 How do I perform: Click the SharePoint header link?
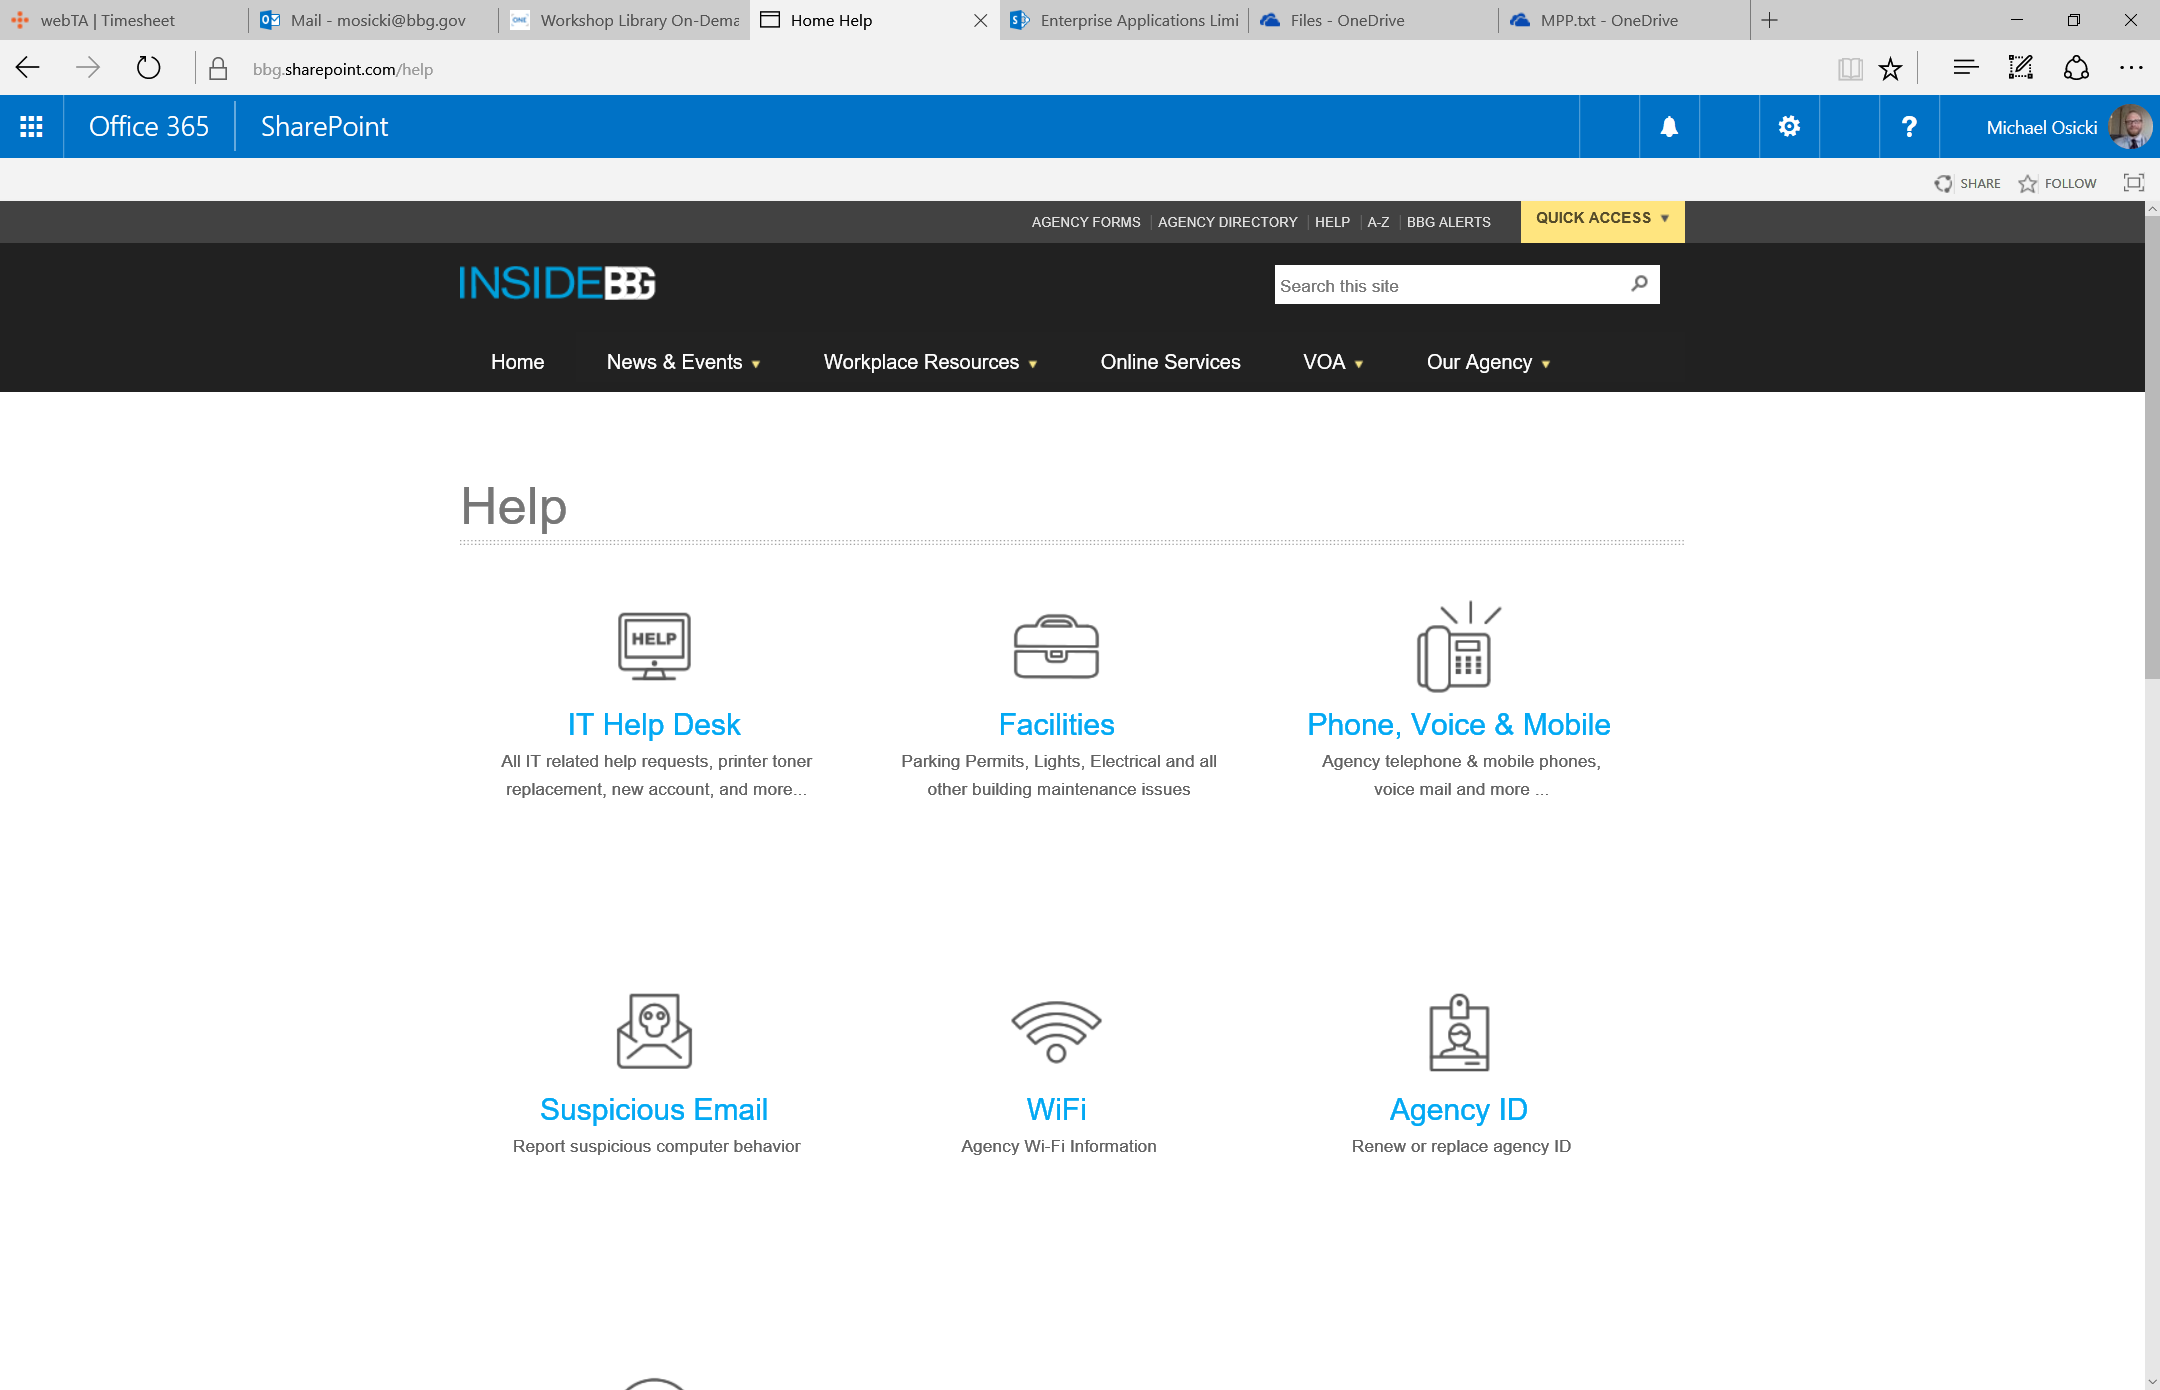tap(324, 127)
